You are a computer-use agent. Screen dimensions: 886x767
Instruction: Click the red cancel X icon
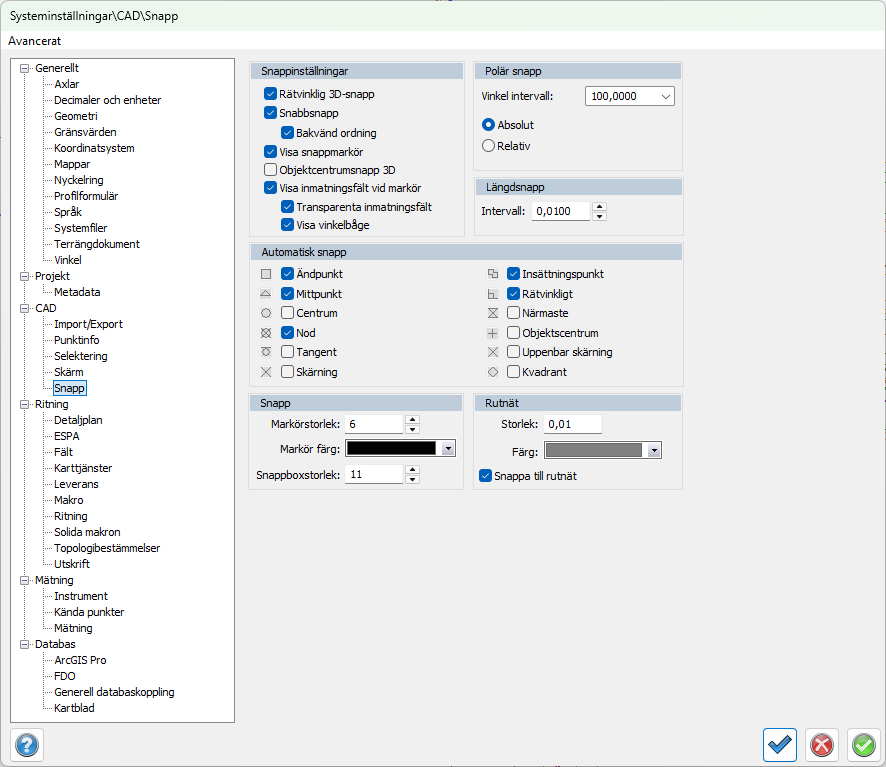822,745
